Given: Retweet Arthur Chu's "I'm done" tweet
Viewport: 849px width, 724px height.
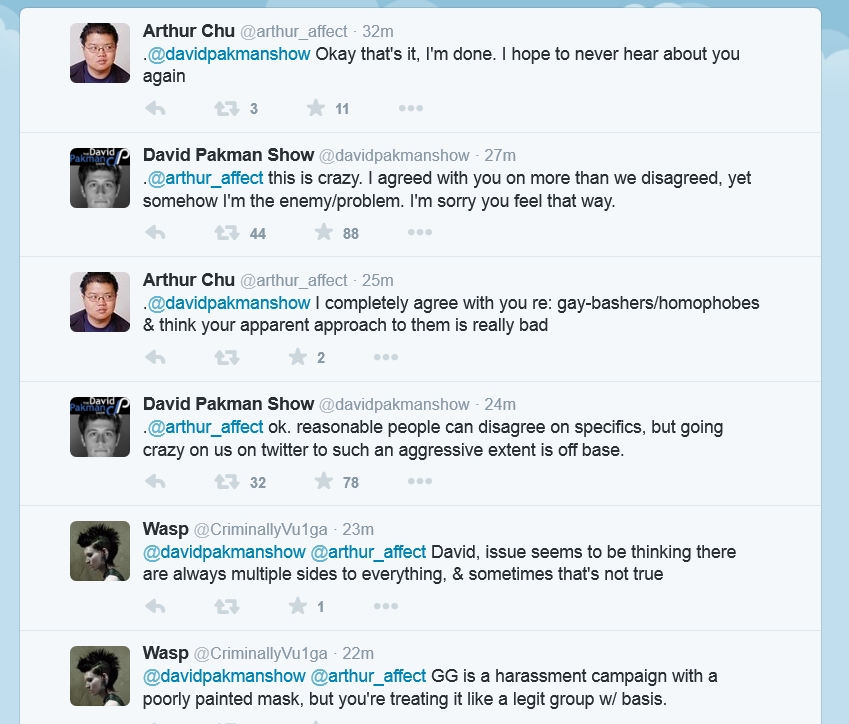Looking at the screenshot, I should pyautogui.click(x=227, y=108).
